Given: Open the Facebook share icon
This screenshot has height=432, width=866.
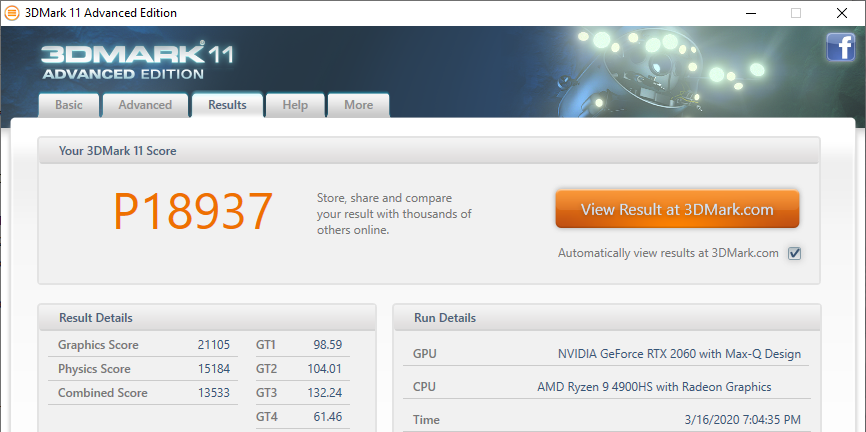Looking at the screenshot, I should [840, 47].
